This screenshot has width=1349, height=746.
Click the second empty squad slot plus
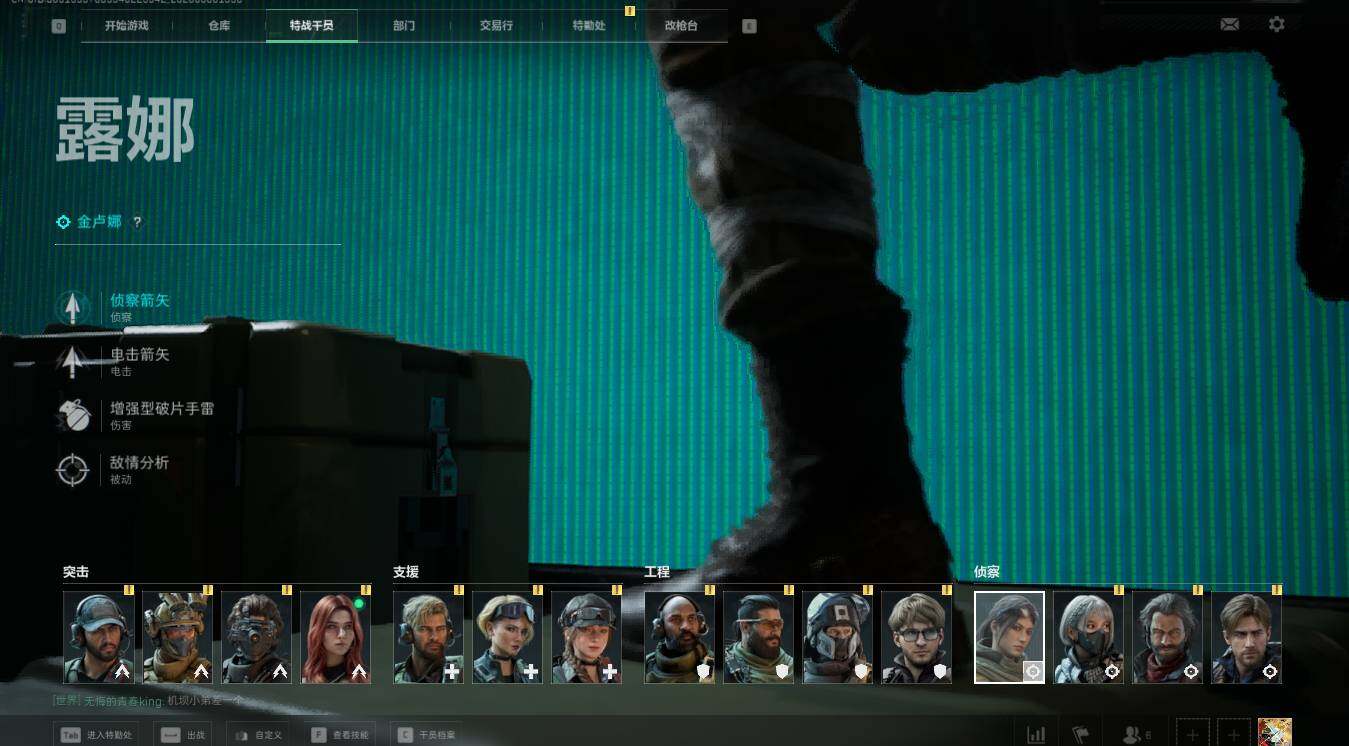[x=1233, y=733]
